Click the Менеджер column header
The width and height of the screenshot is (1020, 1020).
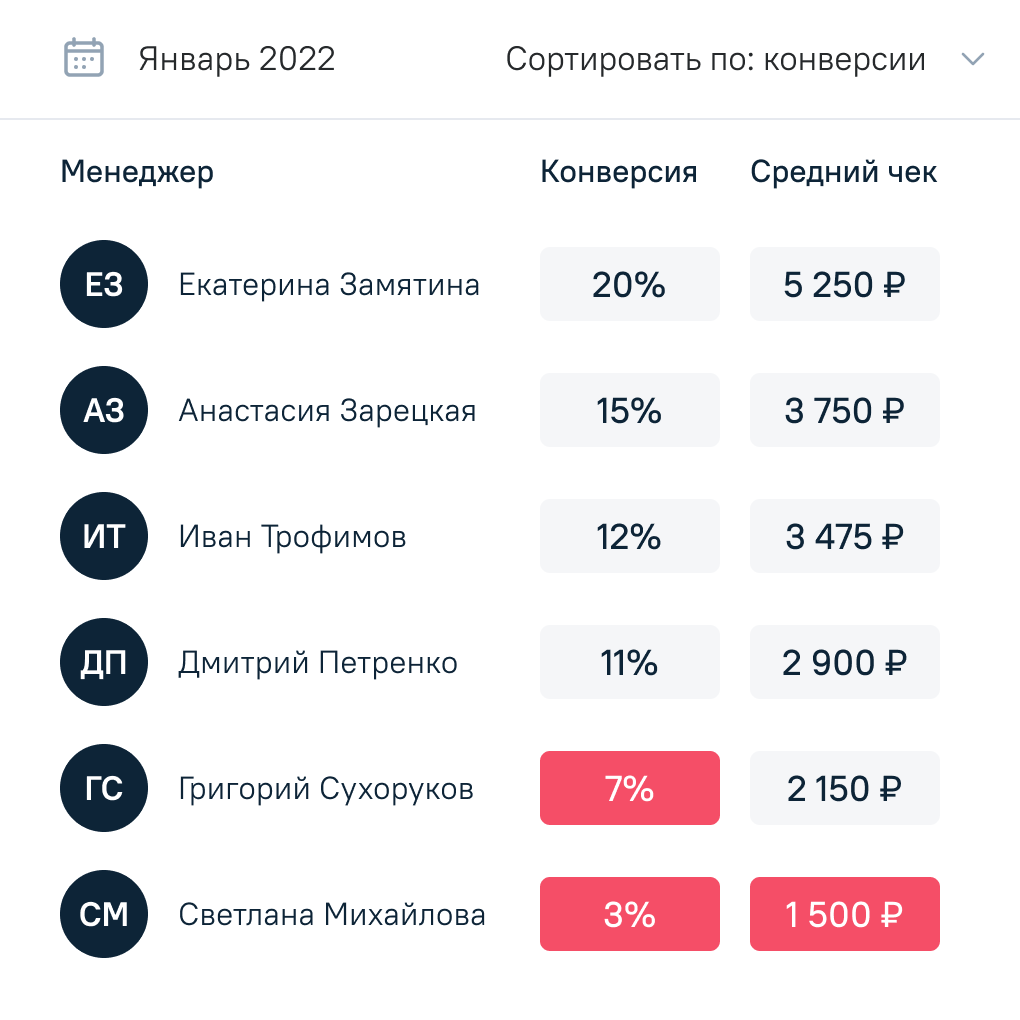click(137, 172)
